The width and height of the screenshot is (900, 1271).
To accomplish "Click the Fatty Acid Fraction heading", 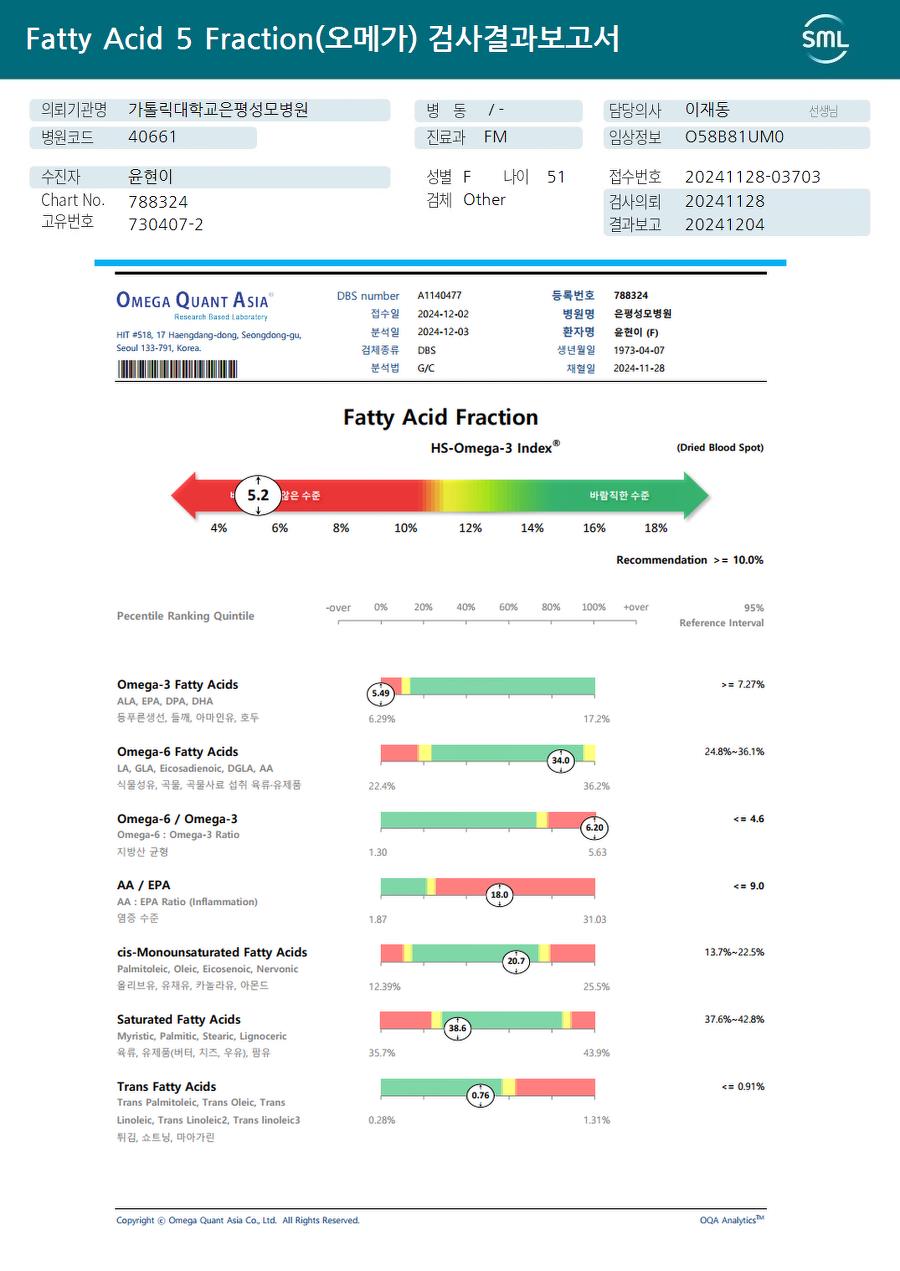I will (x=440, y=418).
